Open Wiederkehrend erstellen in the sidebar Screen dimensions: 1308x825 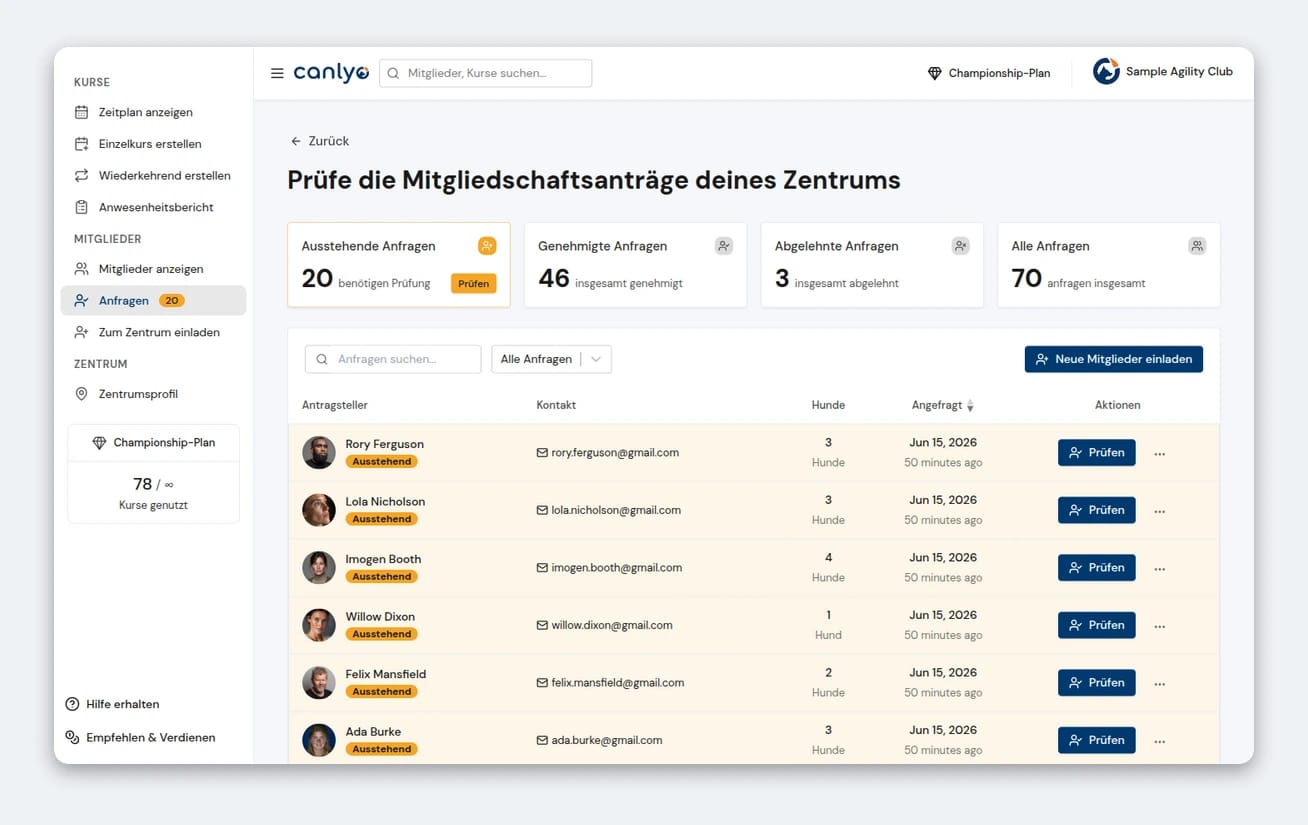[153, 175]
